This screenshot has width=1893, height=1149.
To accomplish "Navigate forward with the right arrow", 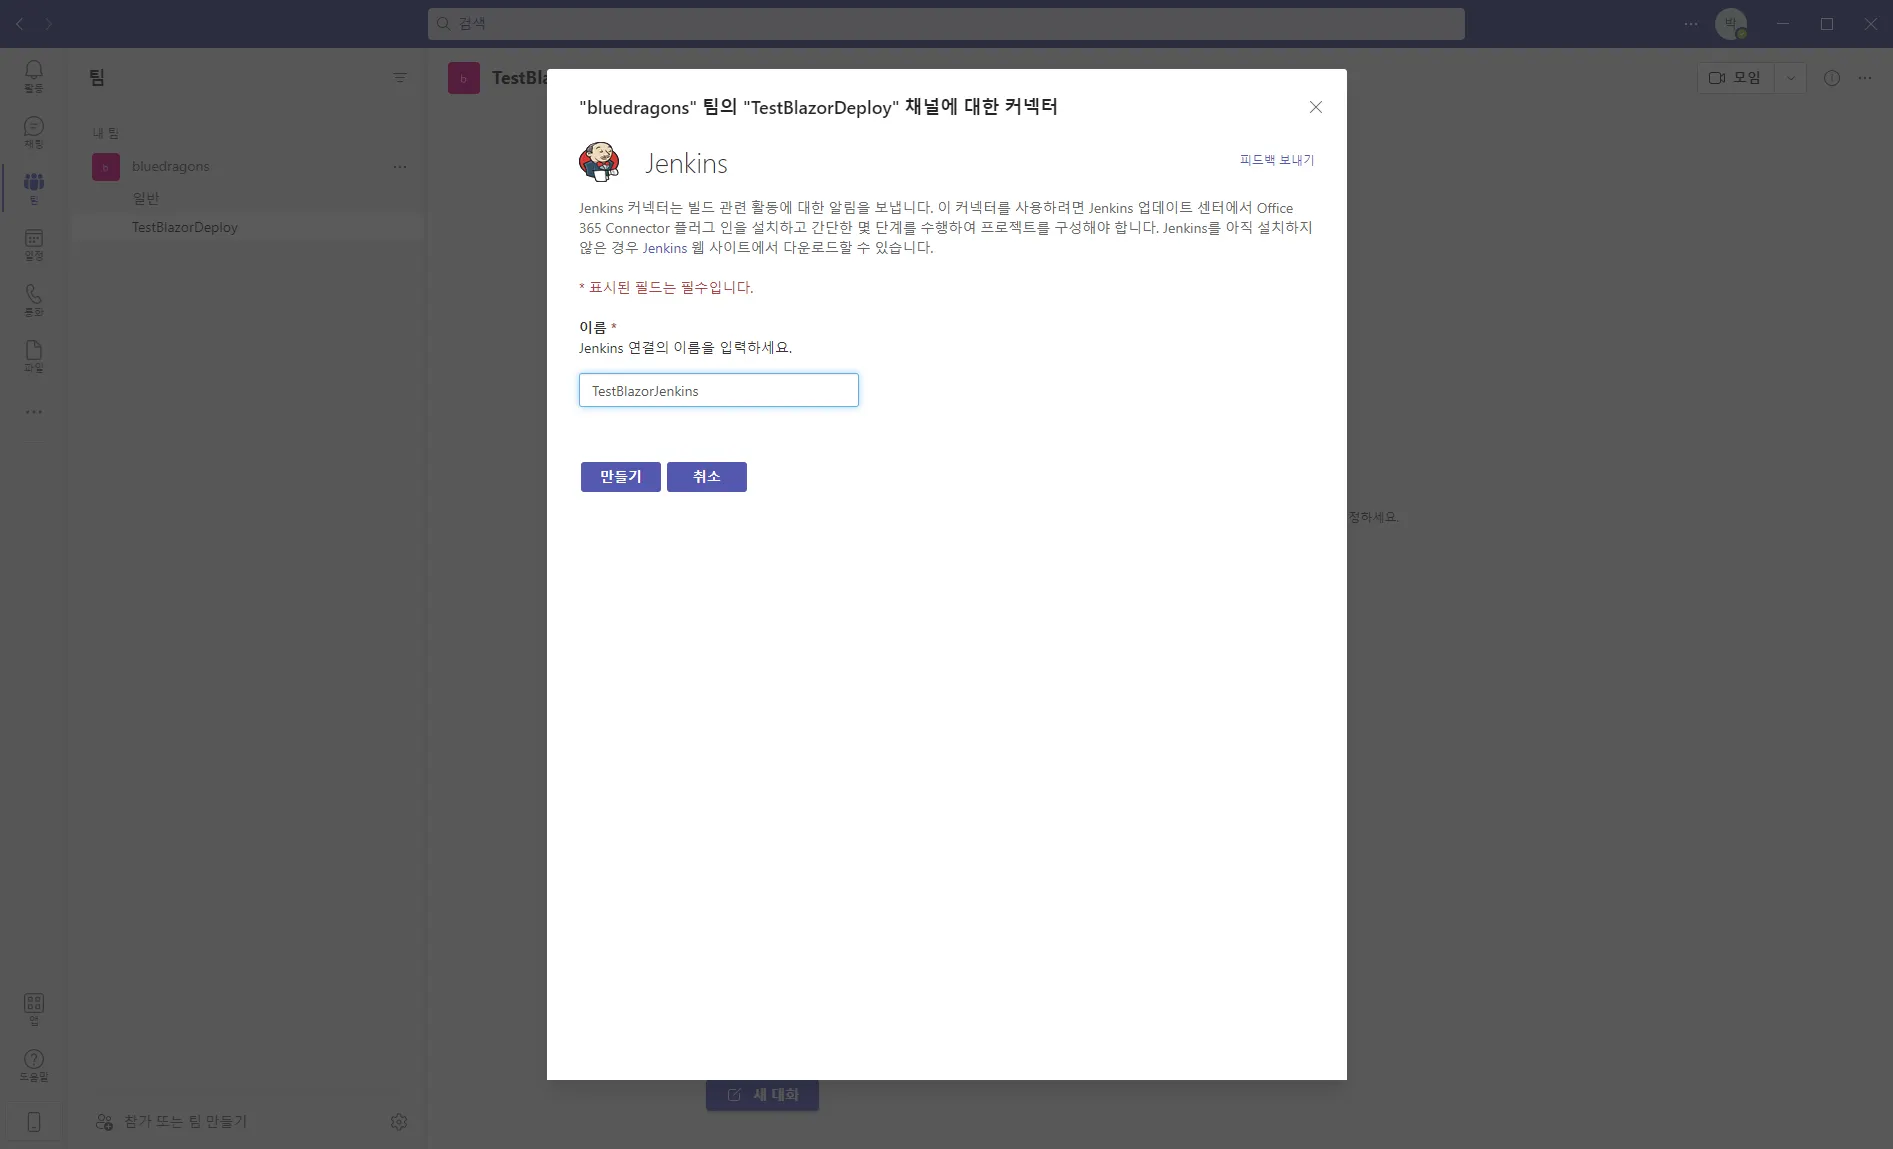I will click(48, 23).
